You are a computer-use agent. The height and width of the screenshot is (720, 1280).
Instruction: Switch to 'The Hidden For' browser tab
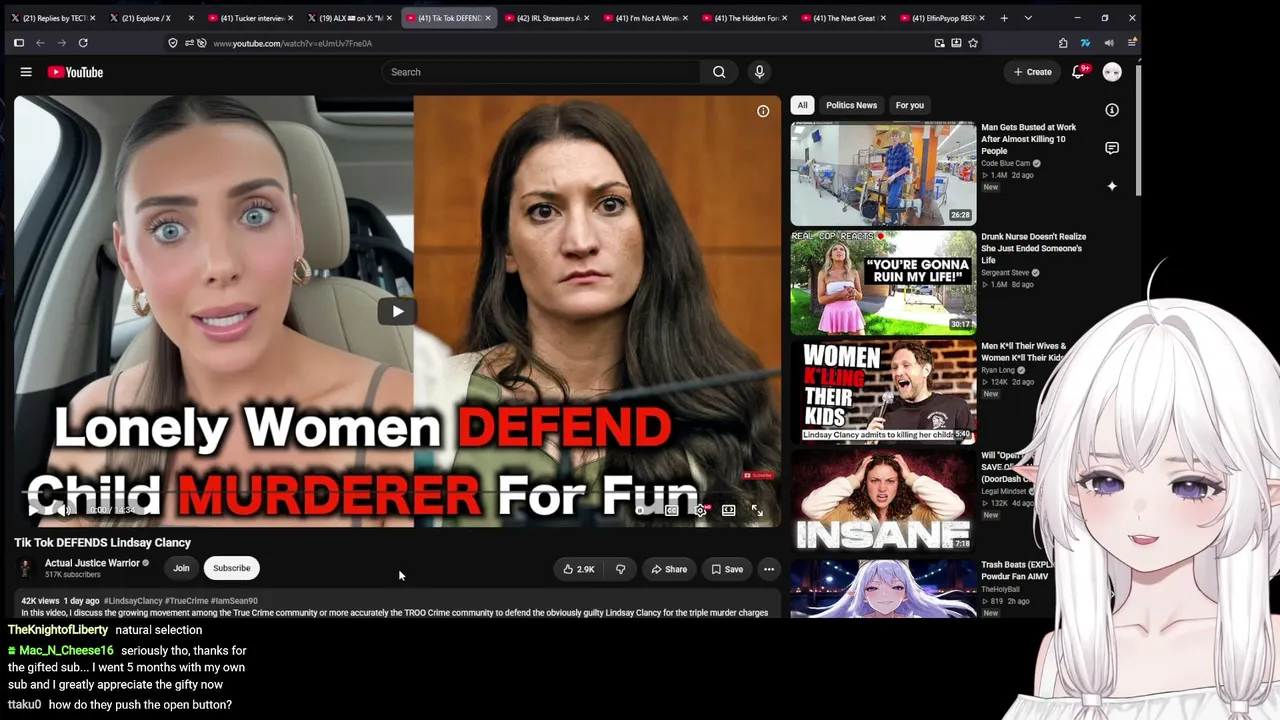744,18
